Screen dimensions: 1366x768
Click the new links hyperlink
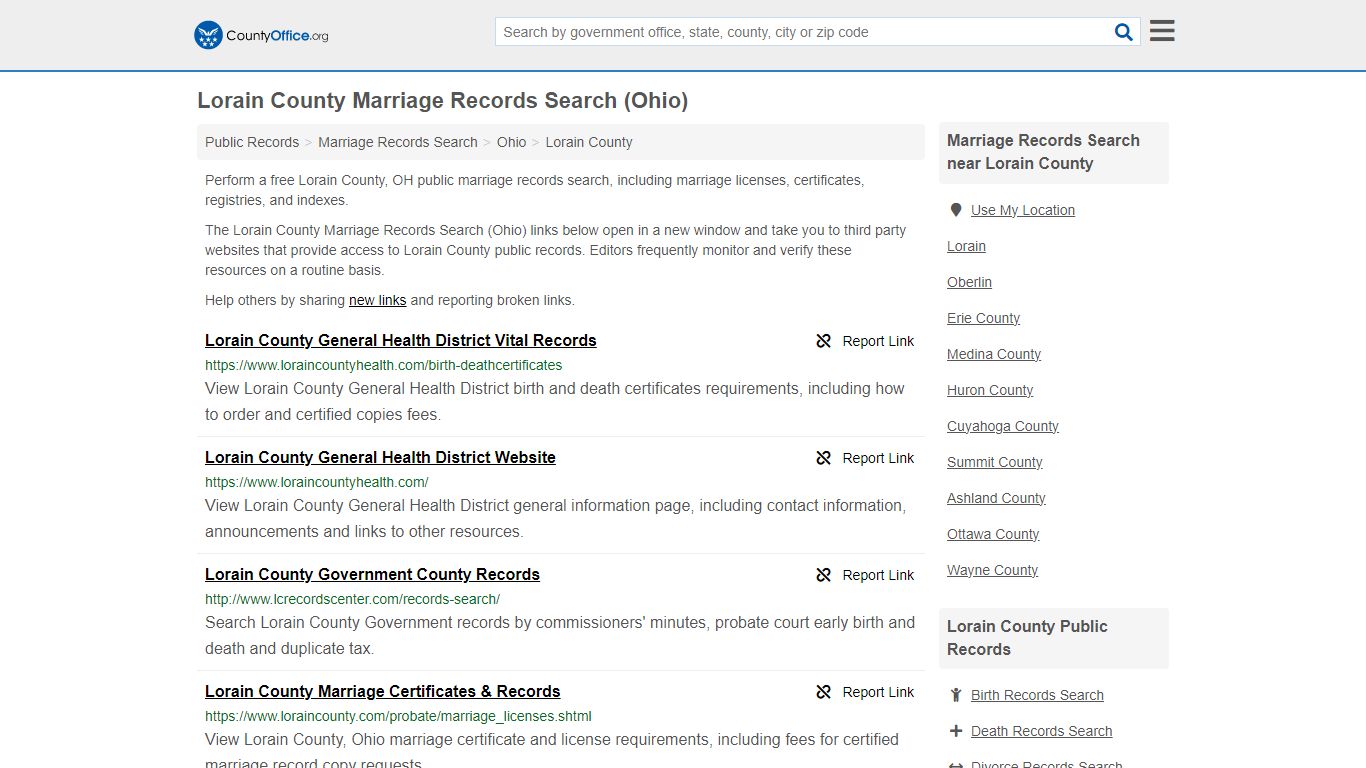[377, 300]
